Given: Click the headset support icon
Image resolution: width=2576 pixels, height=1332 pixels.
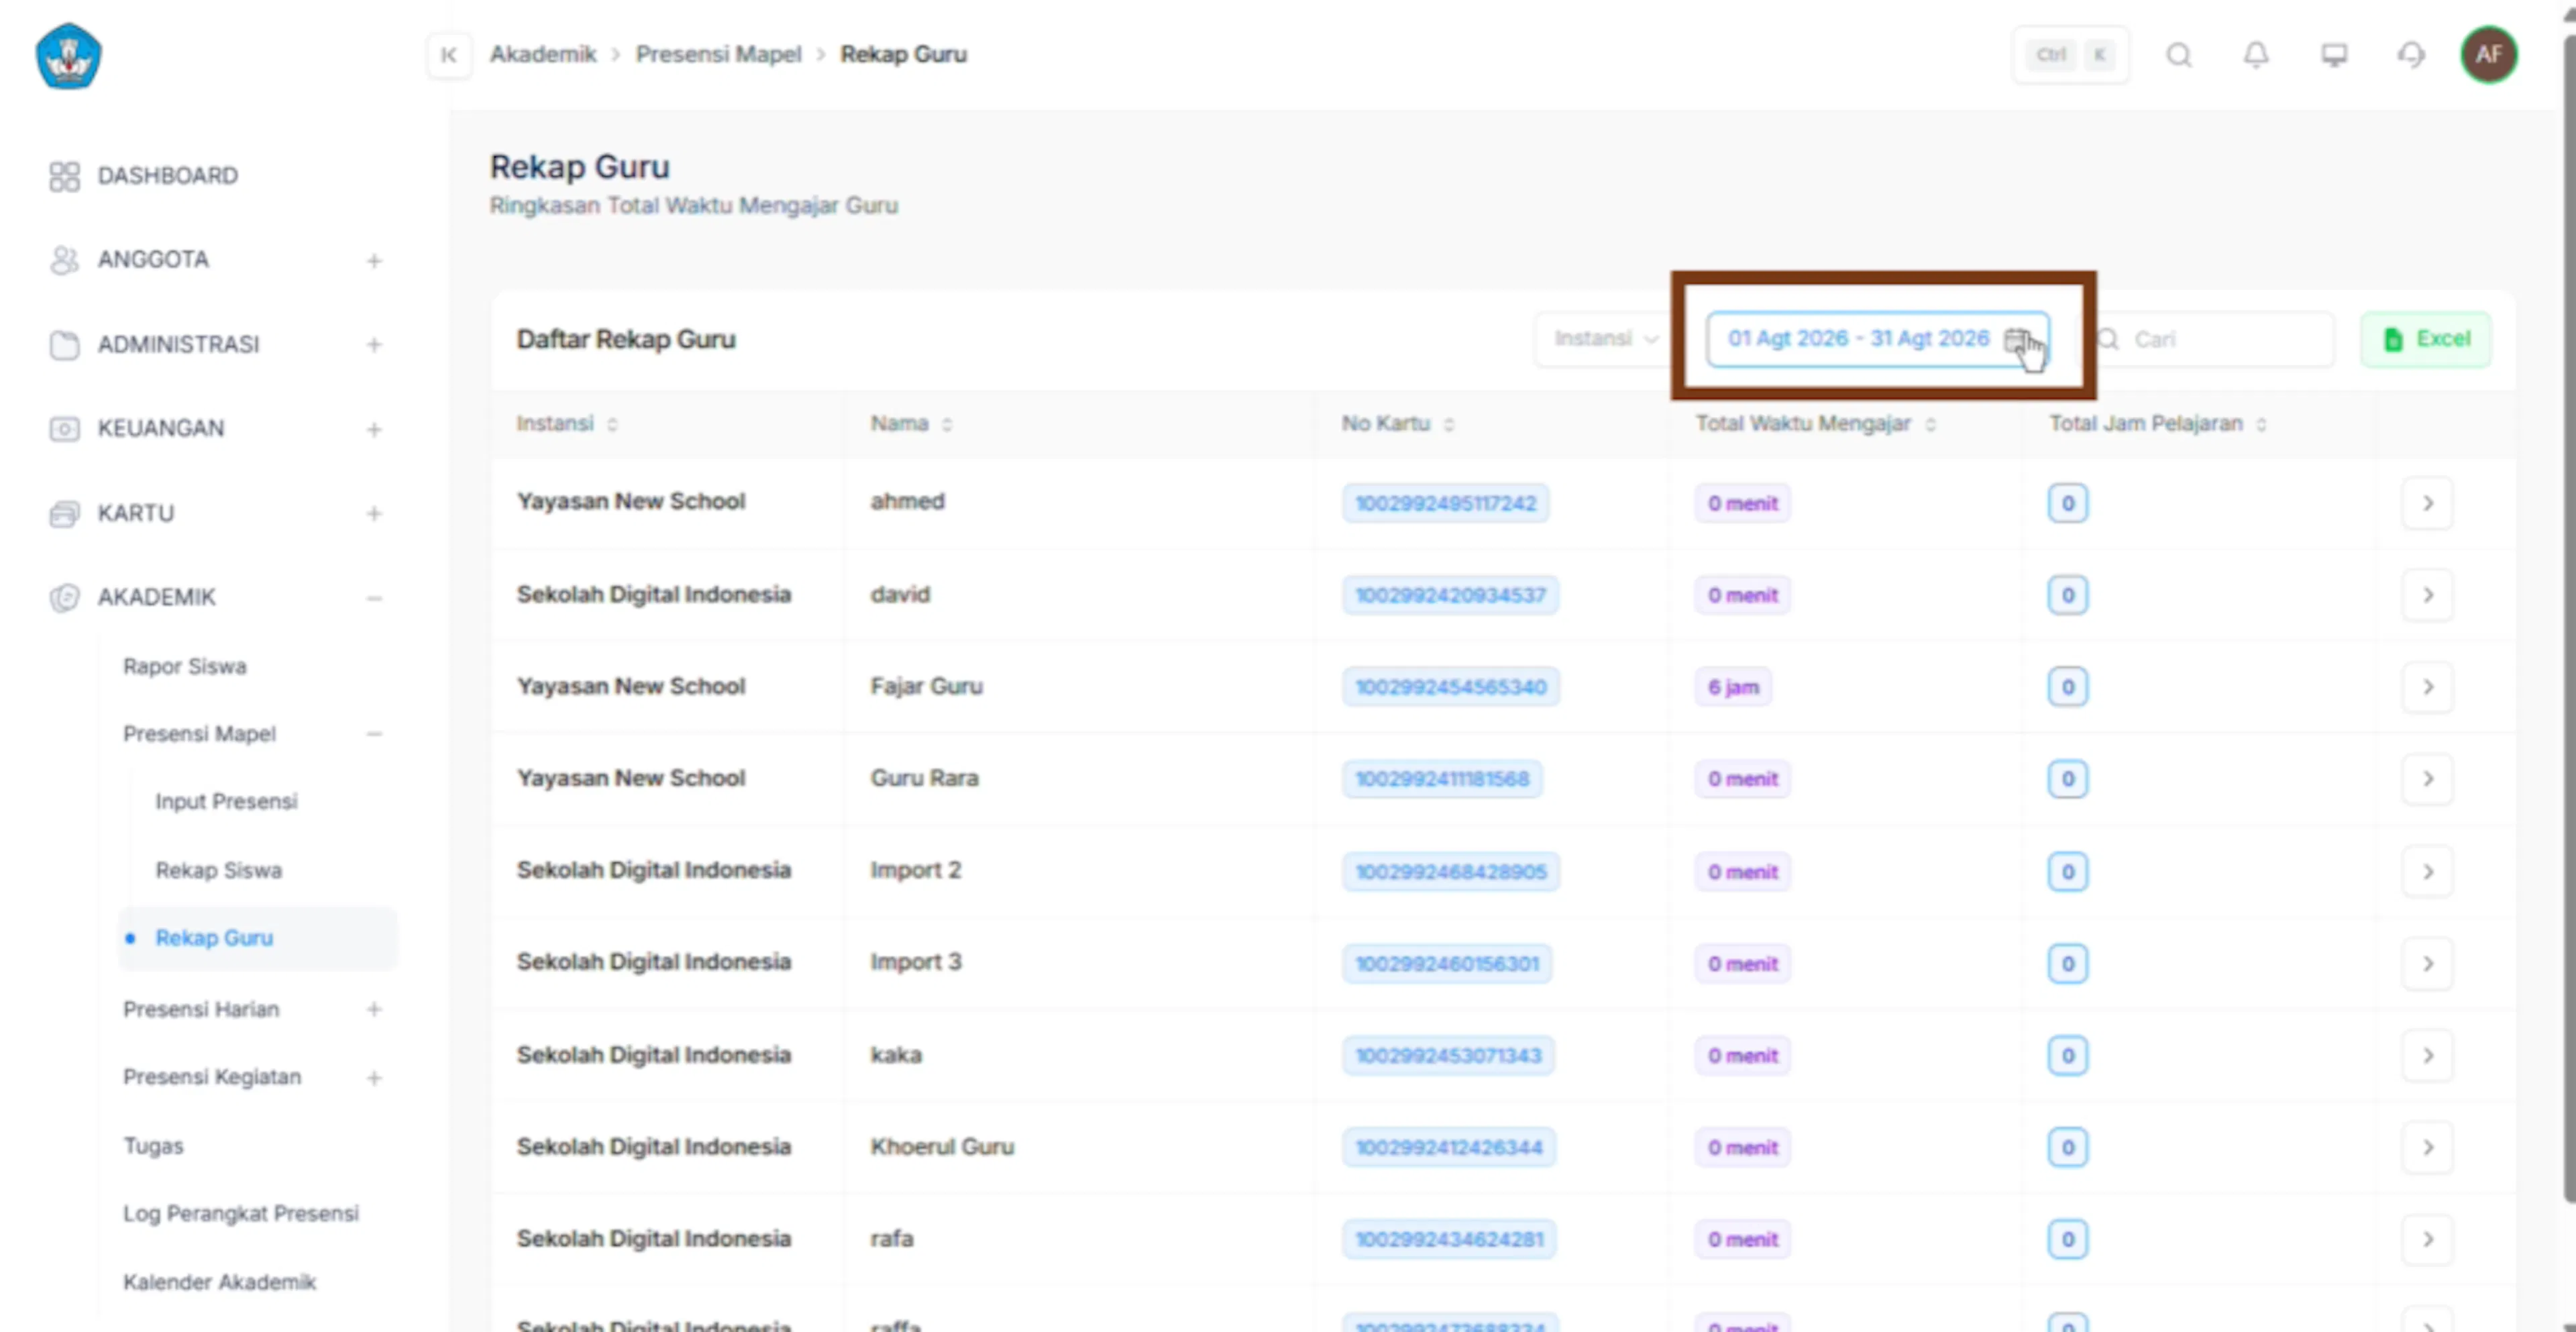Looking at the screenshot, I should 2411,55.
